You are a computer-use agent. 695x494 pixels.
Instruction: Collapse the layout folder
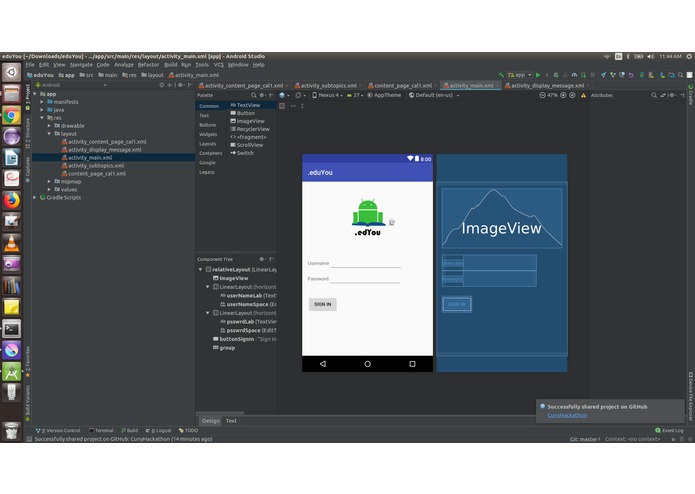[x=49, y=134]
